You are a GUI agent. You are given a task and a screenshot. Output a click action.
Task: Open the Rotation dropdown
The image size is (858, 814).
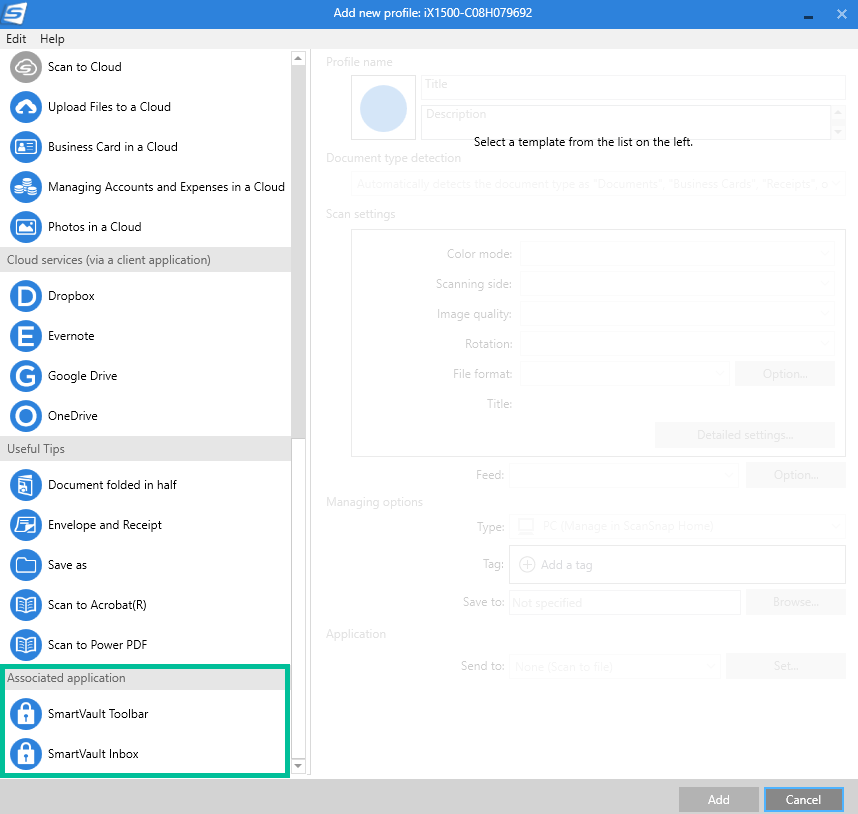pyautogui.click(x=677, y=344)
